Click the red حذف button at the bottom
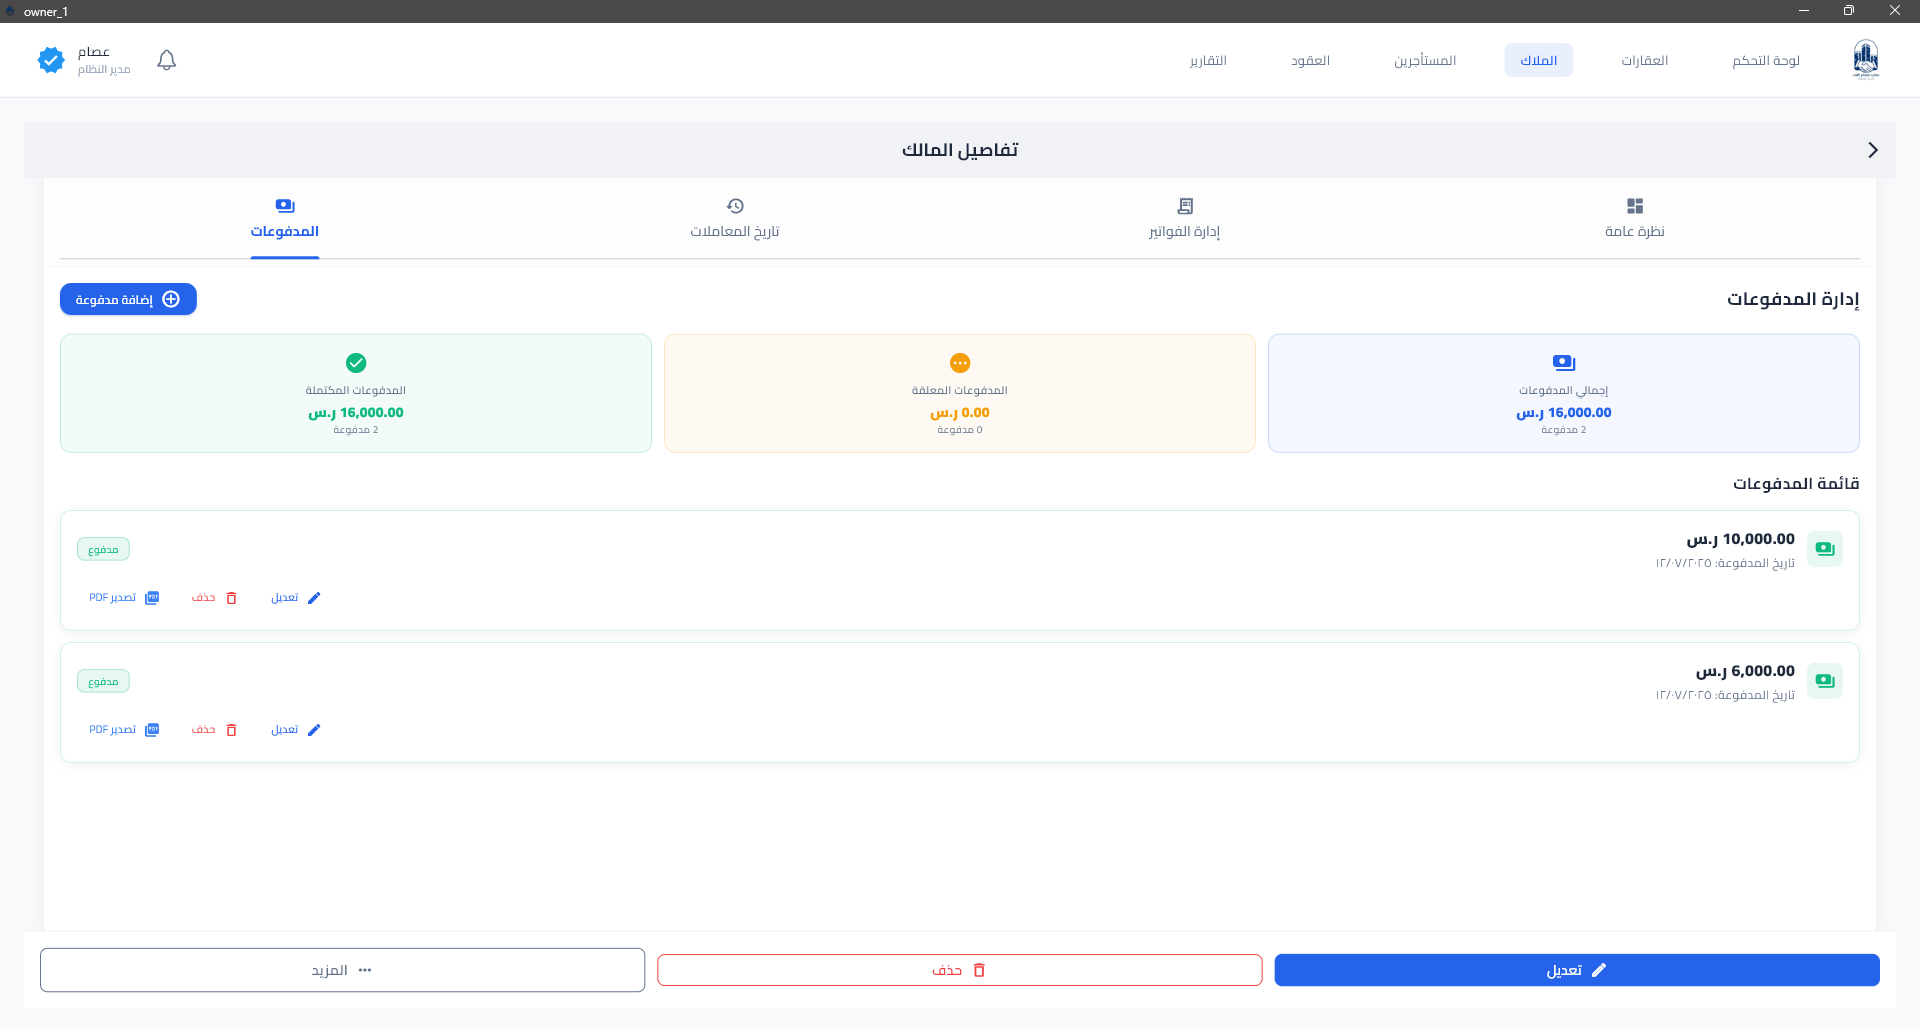1920x1029 pixels. click(960, 970)
